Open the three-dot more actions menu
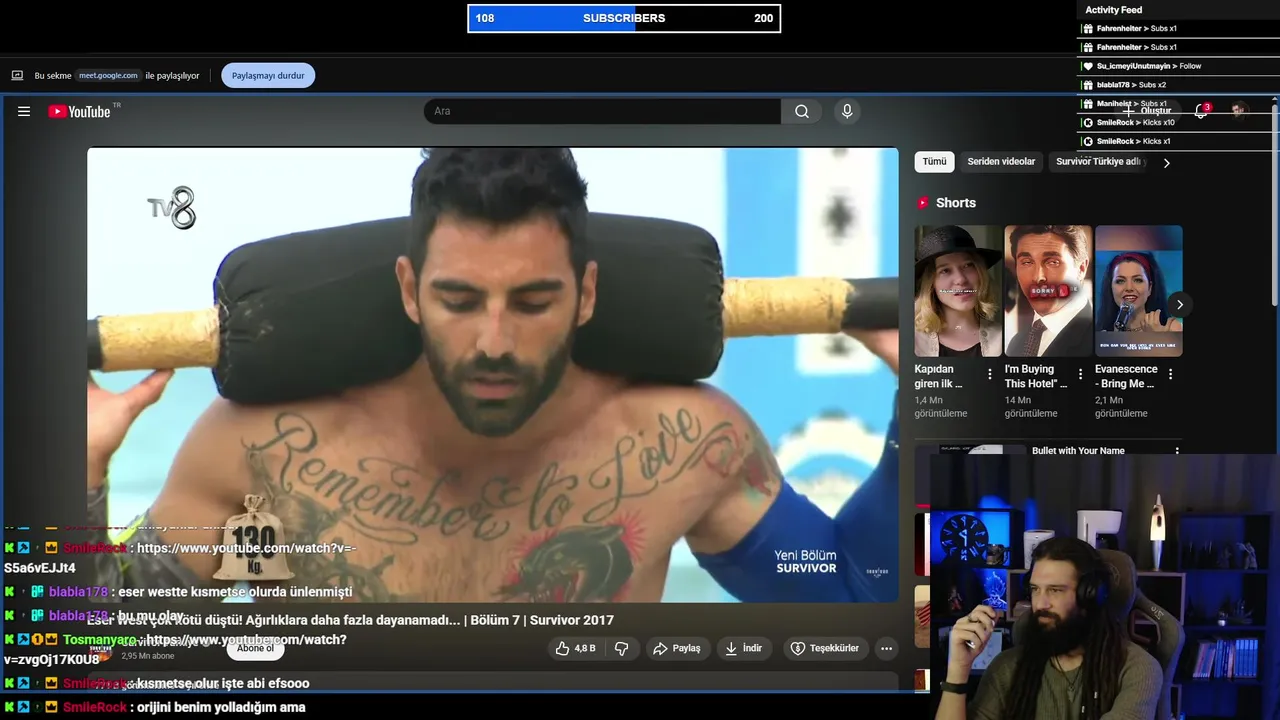 [886, 648]
